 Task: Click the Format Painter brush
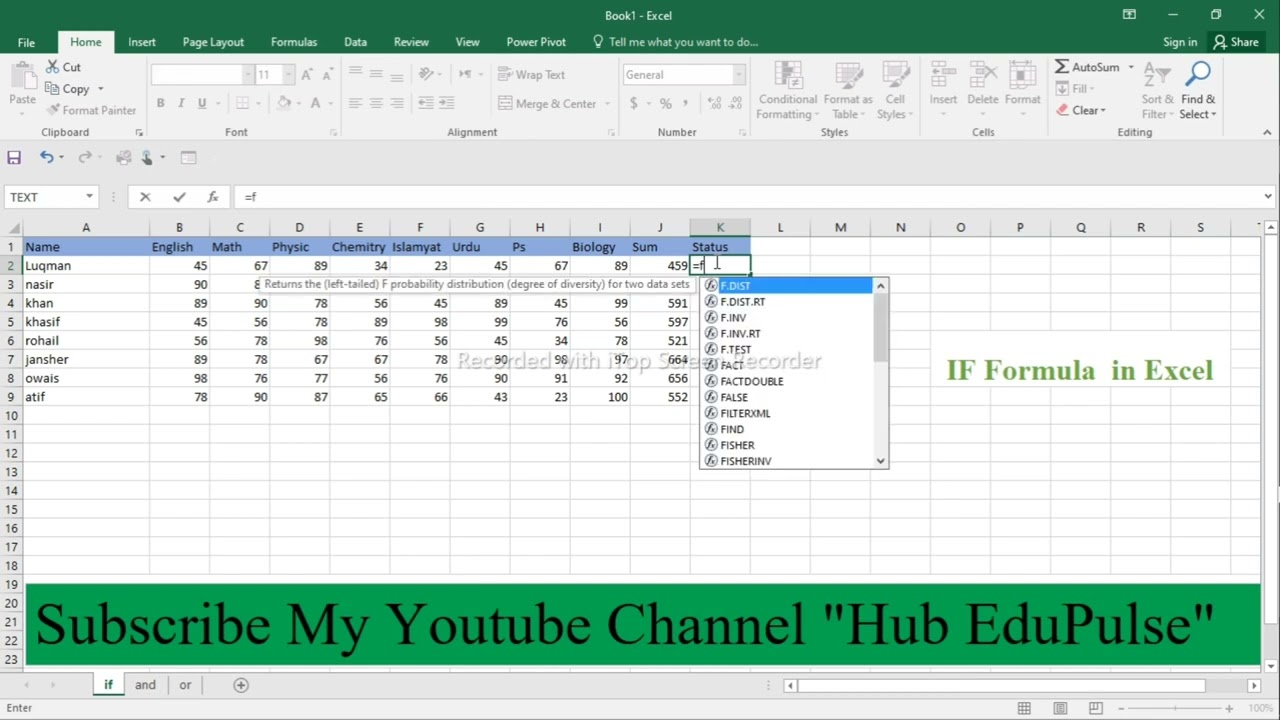(x=90, y=110)
